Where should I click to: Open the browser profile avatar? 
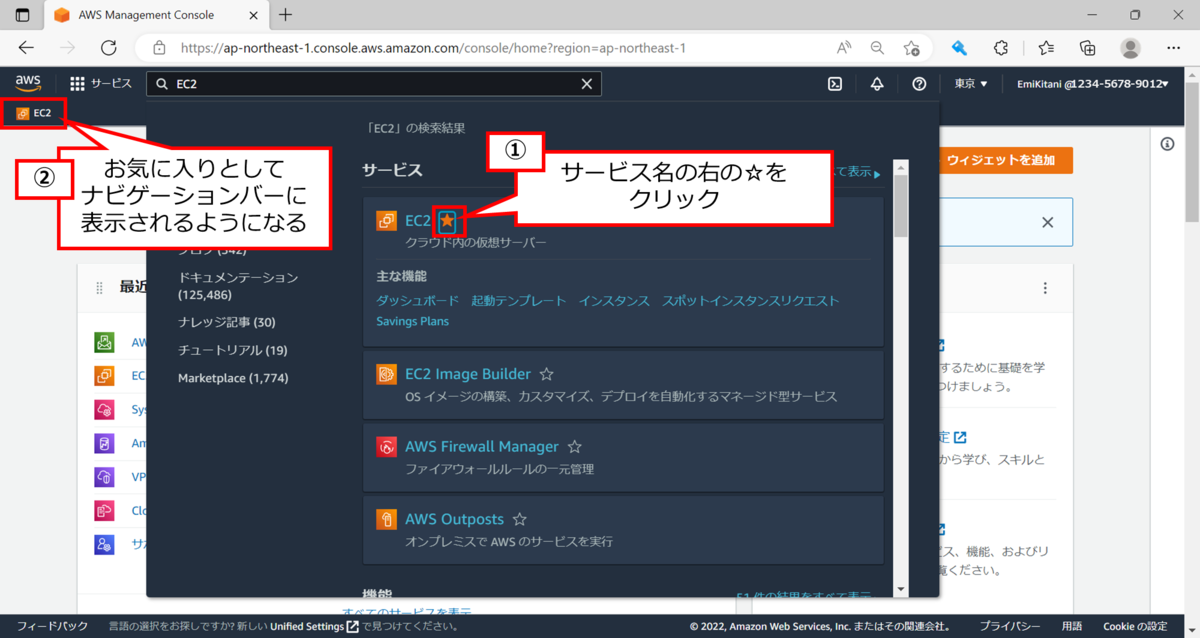point(1130,48)
